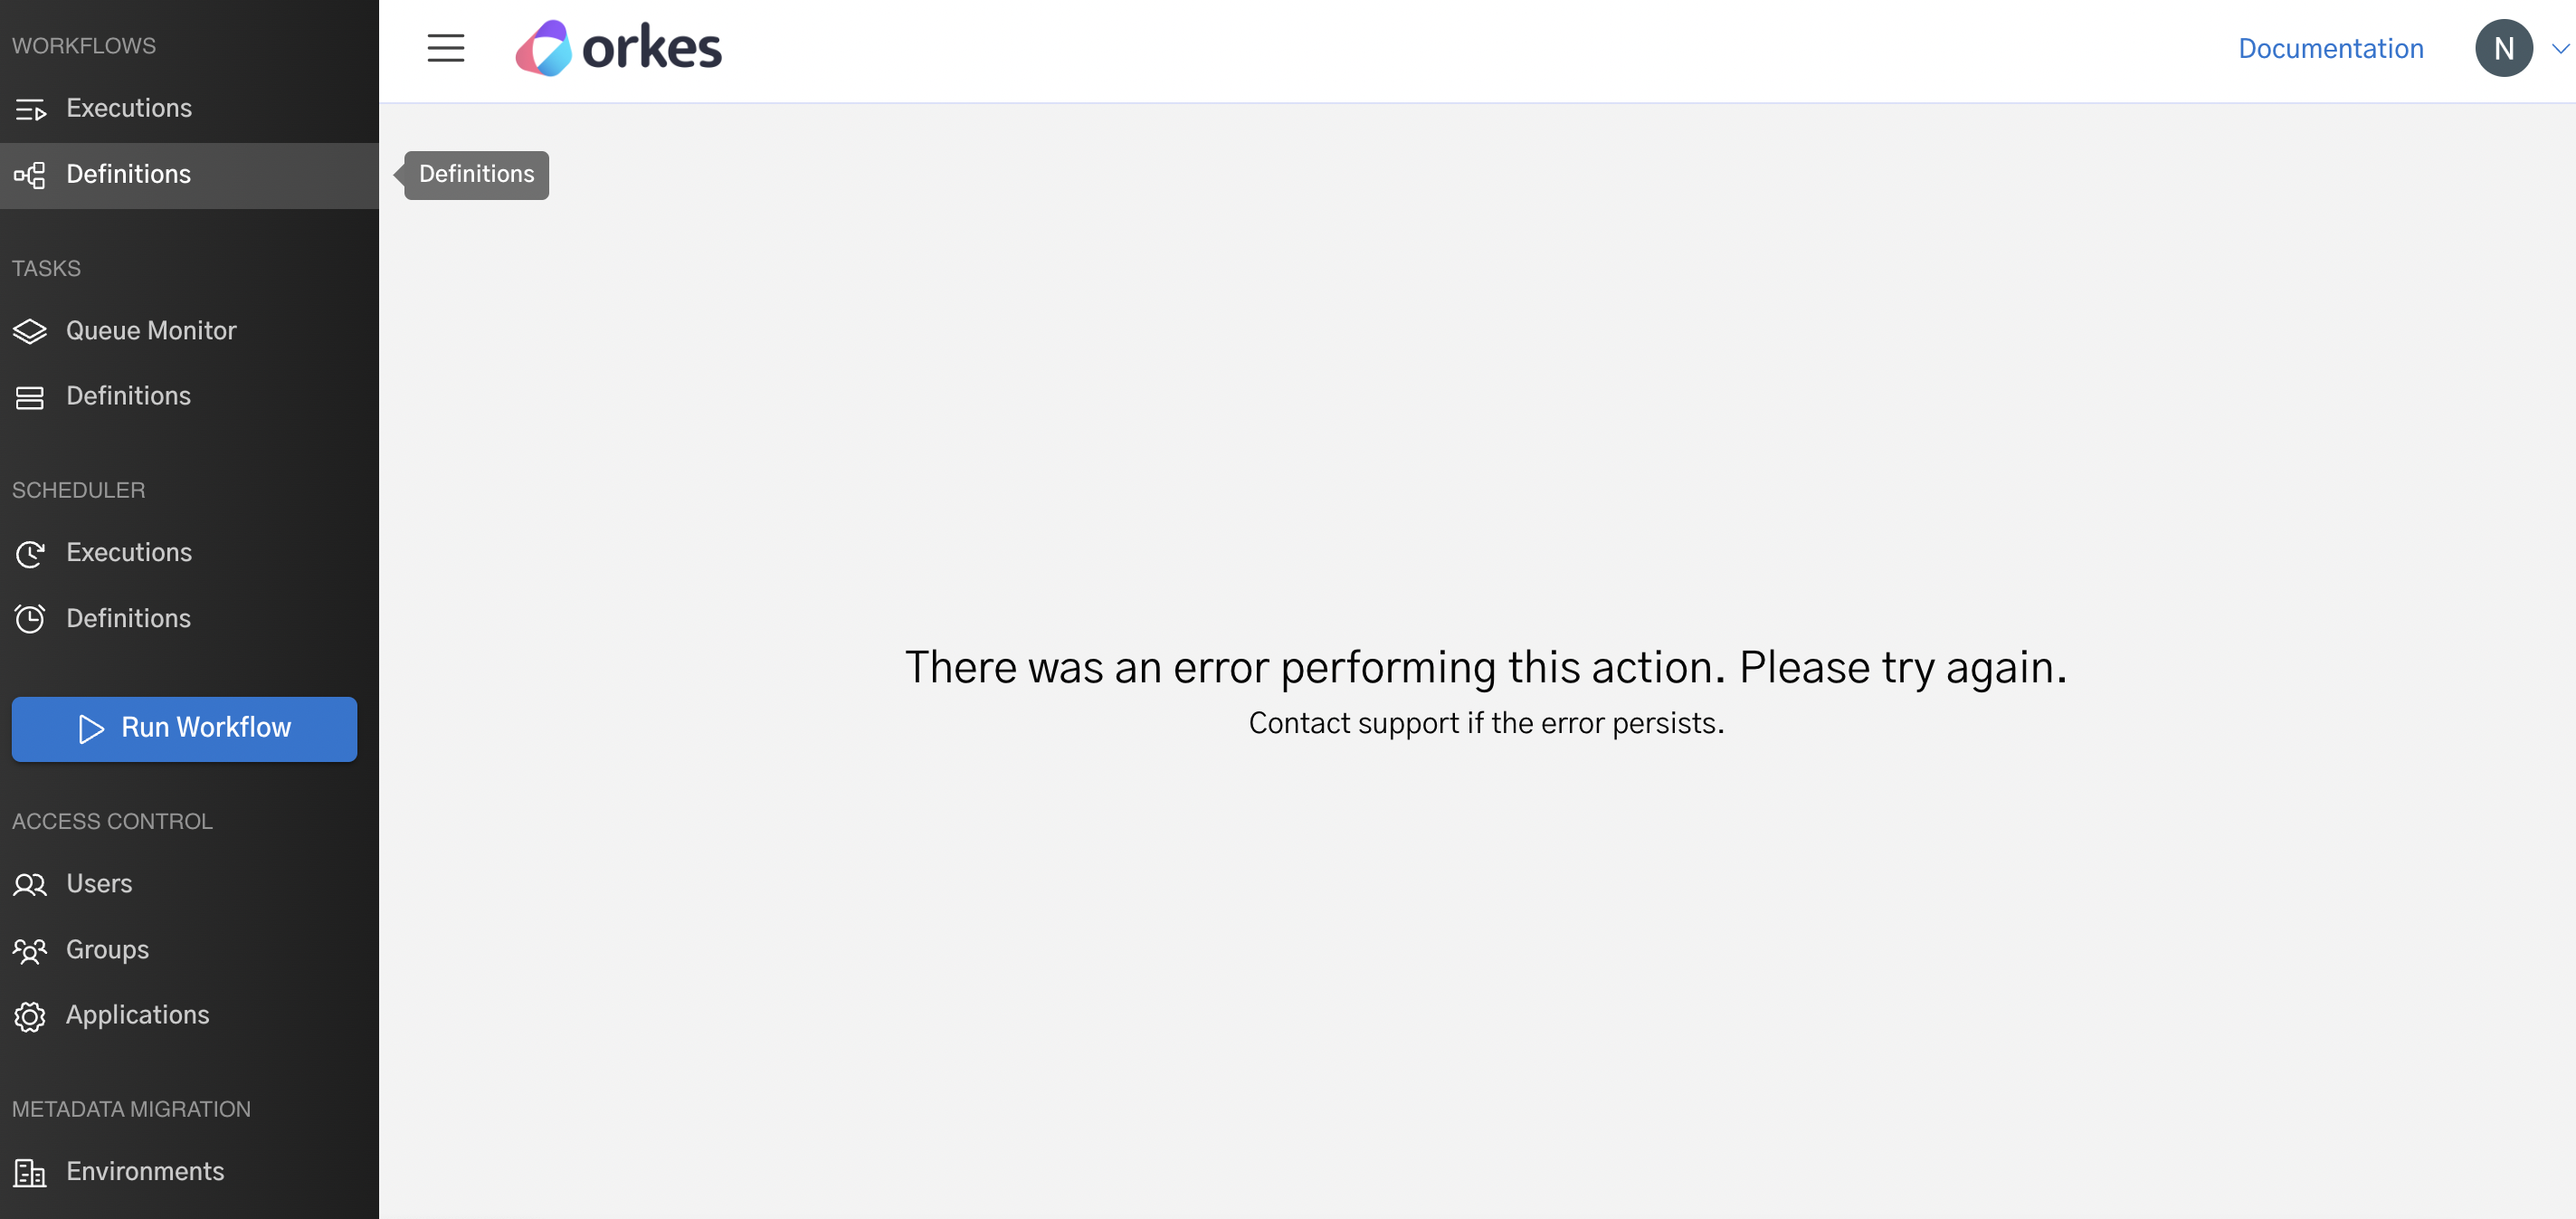Click the Environments under Metadata Migration

pos(145,1173)
